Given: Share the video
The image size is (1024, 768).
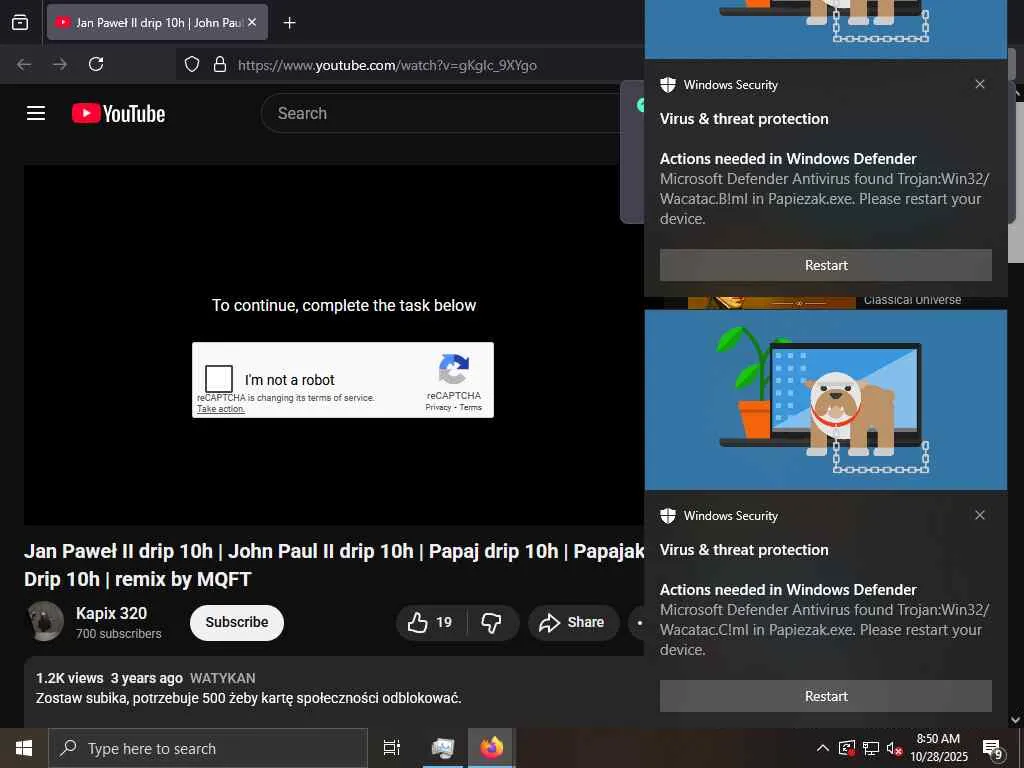Looking at the screenshot, I should 572,622.
